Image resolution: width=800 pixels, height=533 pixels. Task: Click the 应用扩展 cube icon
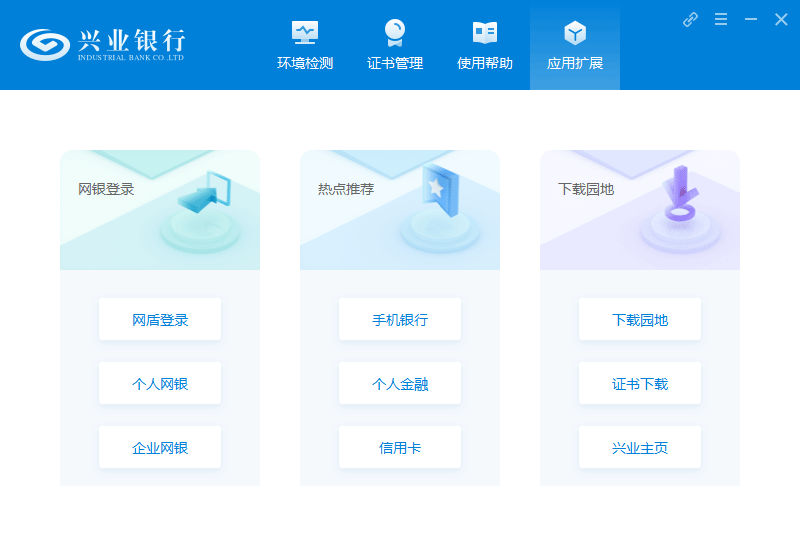coord(575,33)
